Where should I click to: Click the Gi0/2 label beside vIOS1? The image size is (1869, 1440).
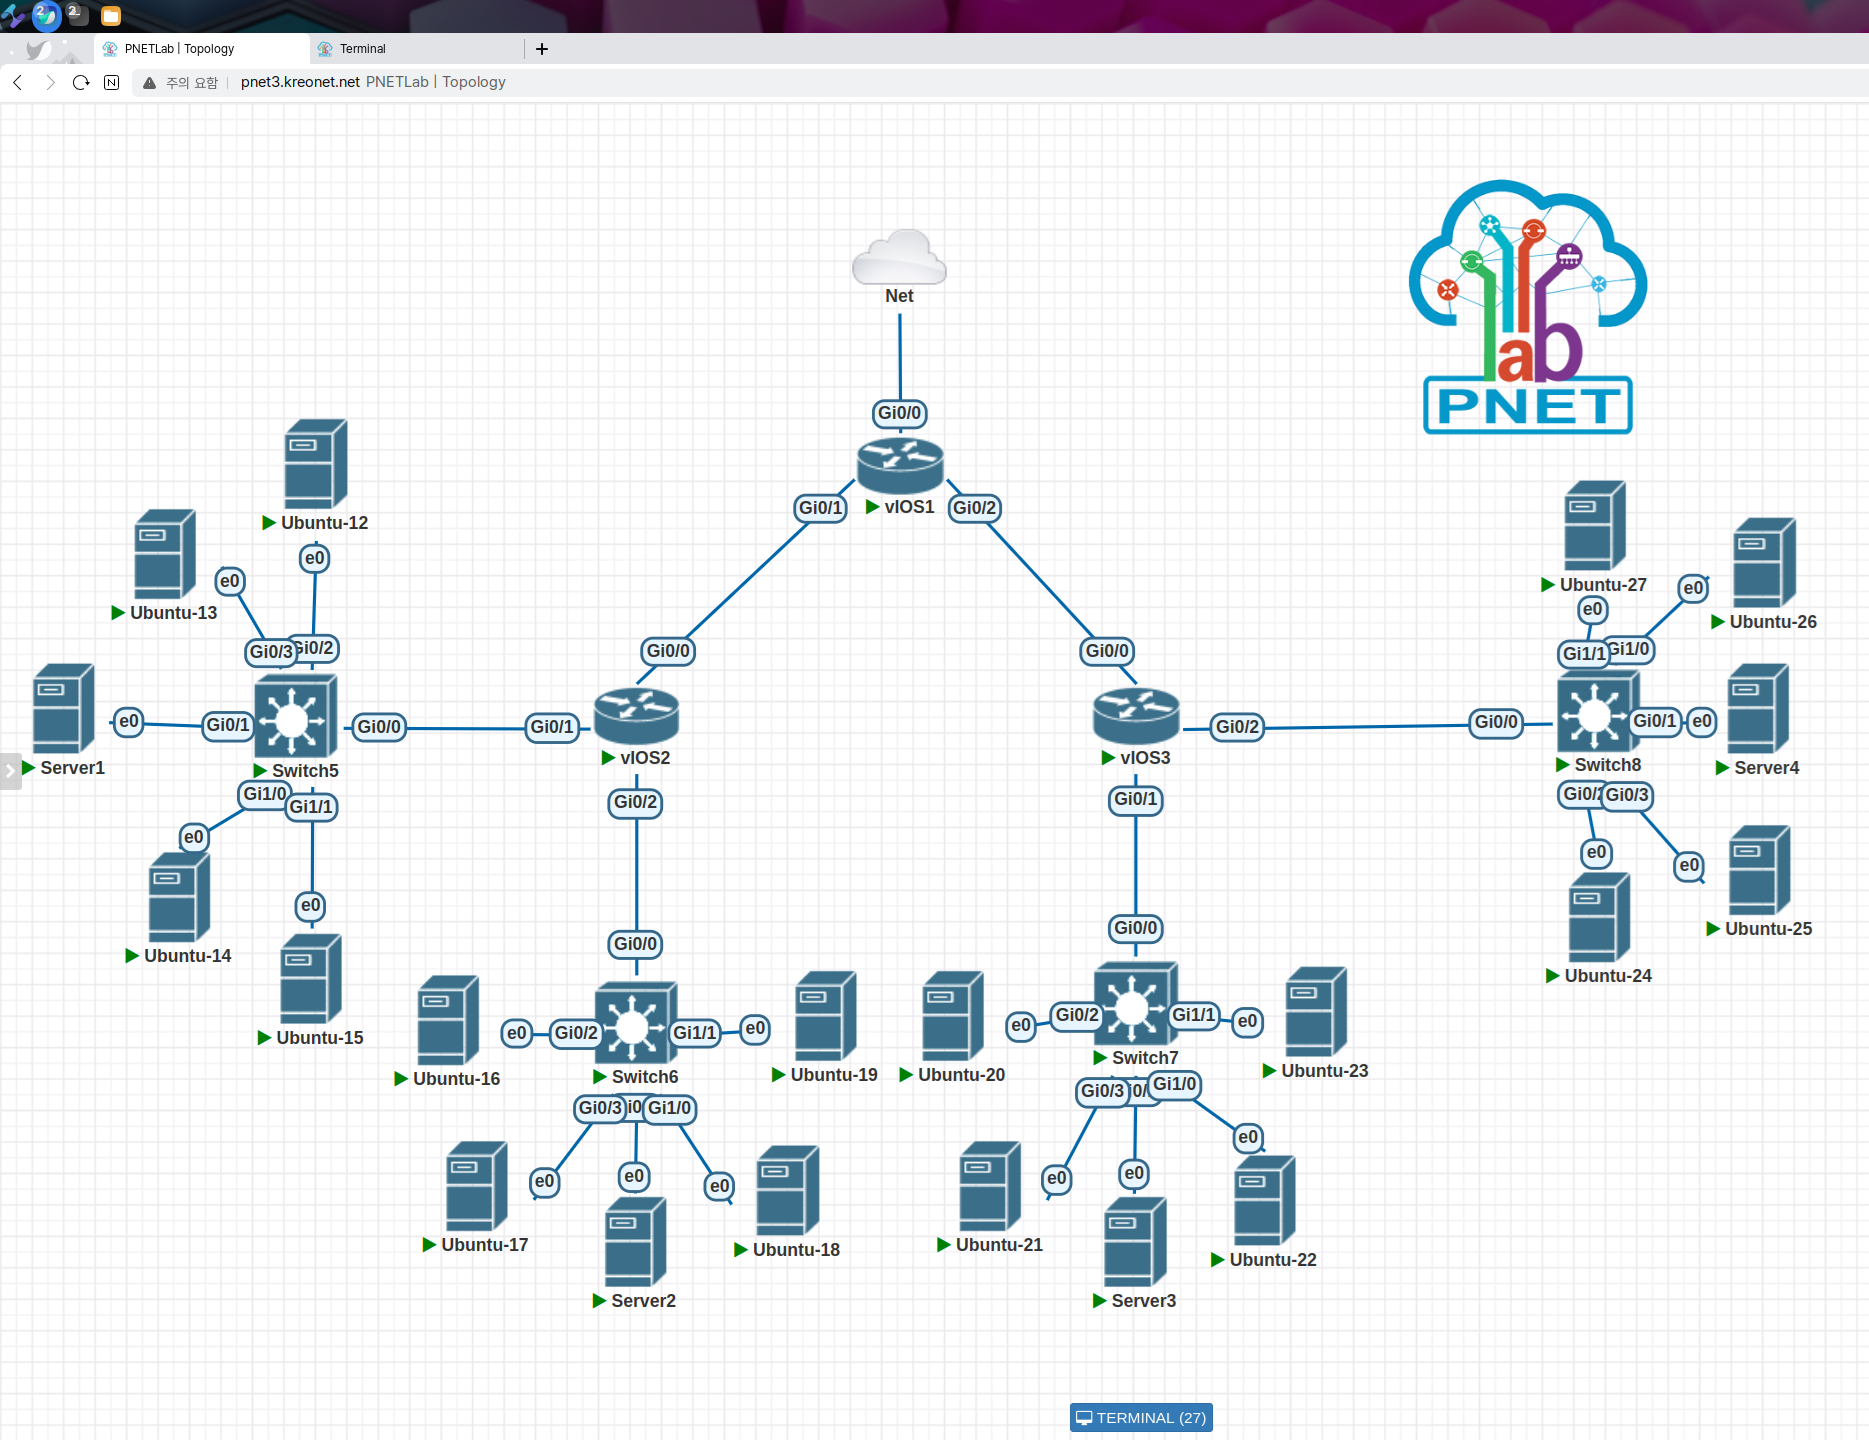tap(975, 508)
